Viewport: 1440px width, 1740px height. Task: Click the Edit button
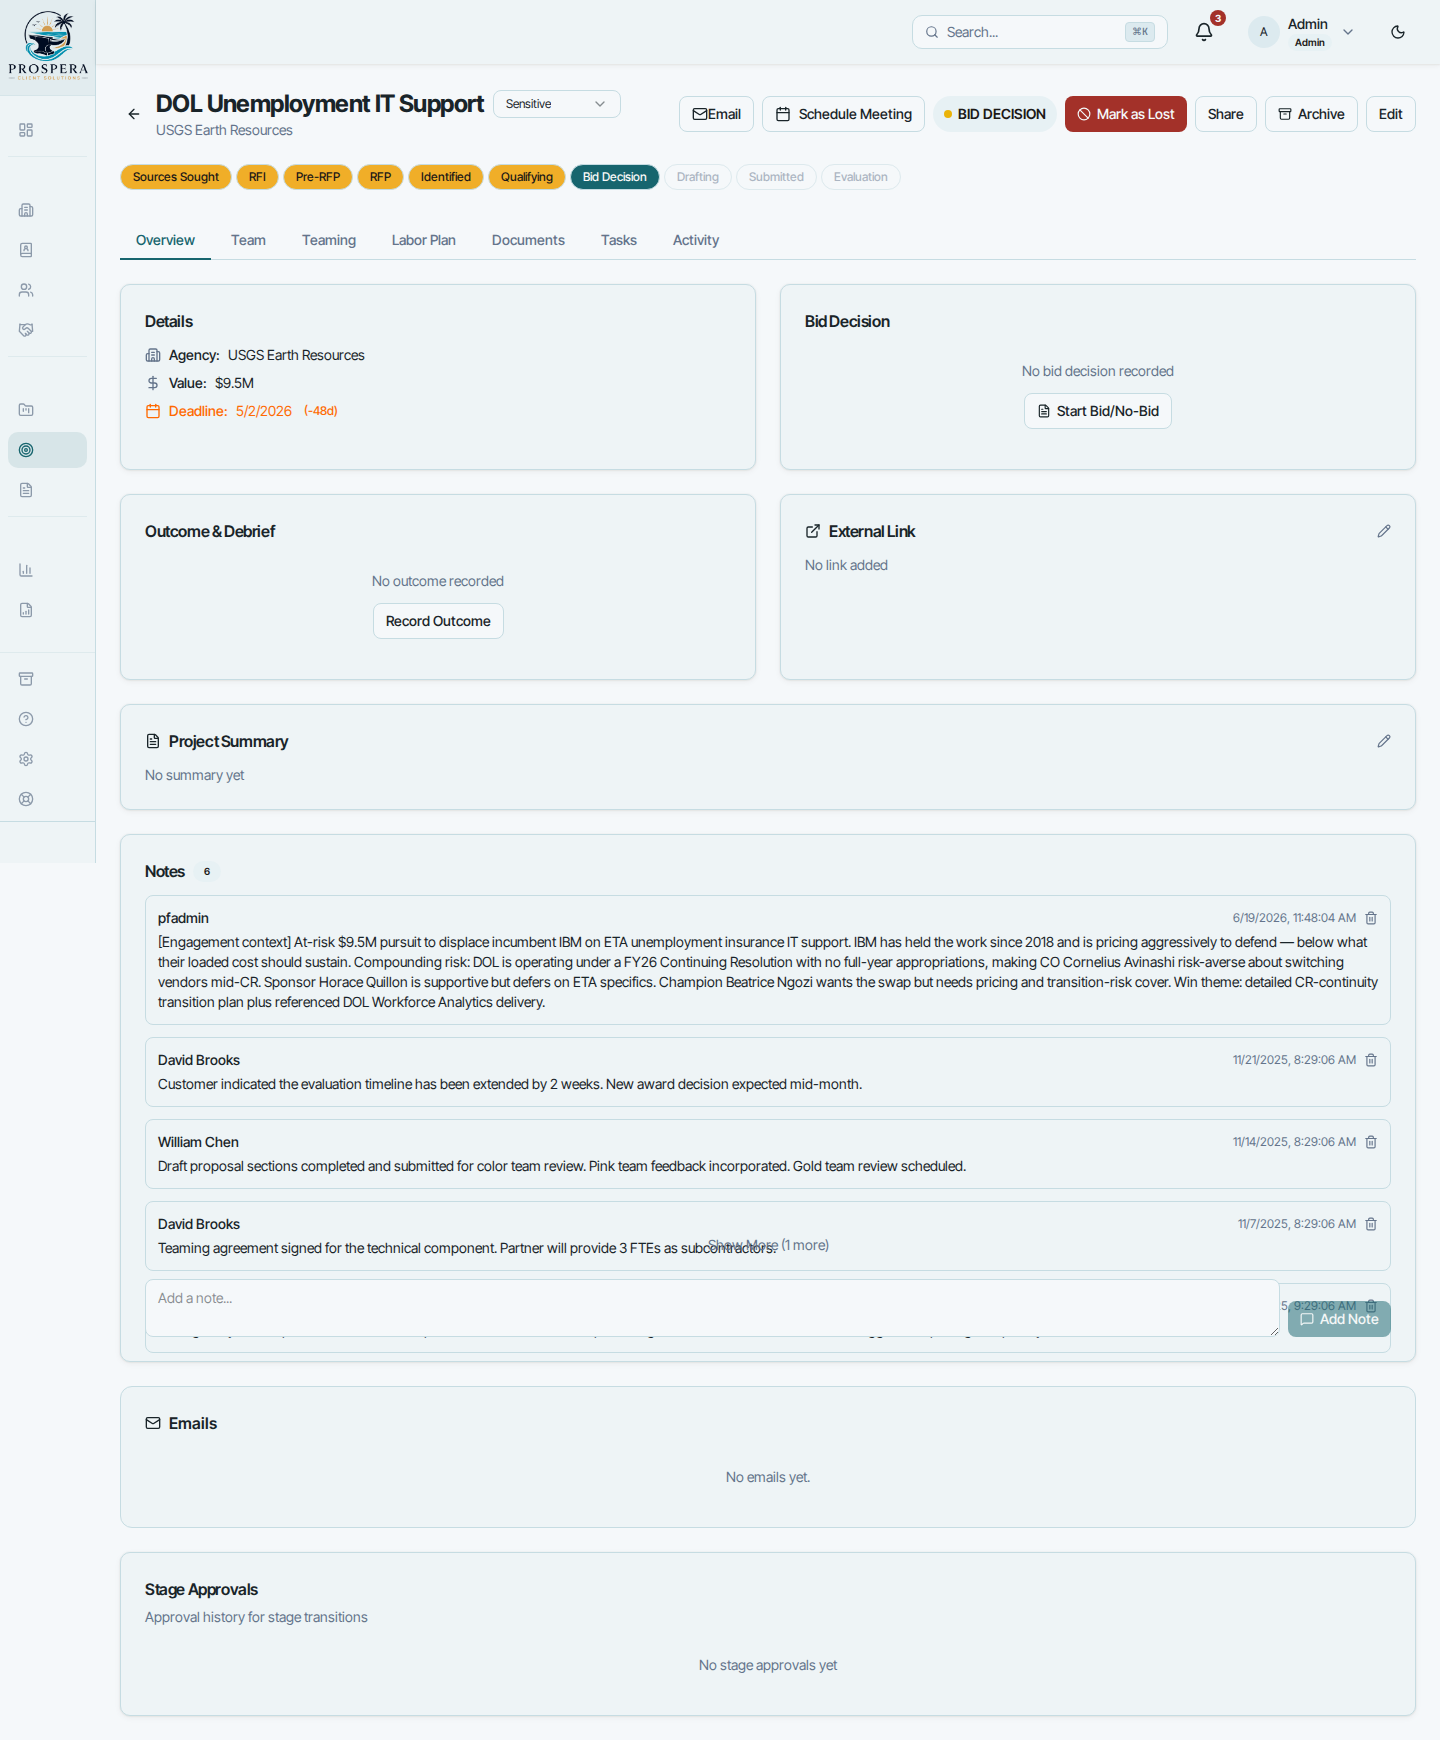tap(1390, 114)
